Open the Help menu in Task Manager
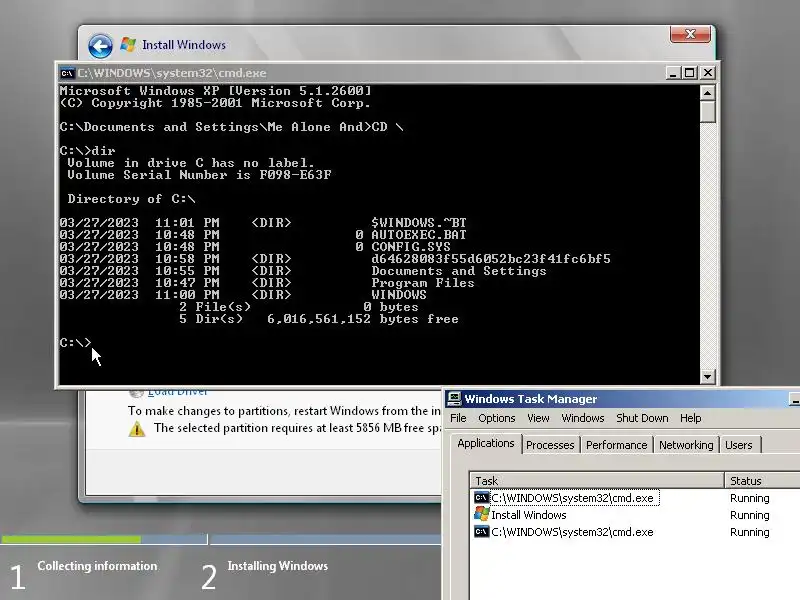Viewport: 800px width, 600px height. pos(690,418)
